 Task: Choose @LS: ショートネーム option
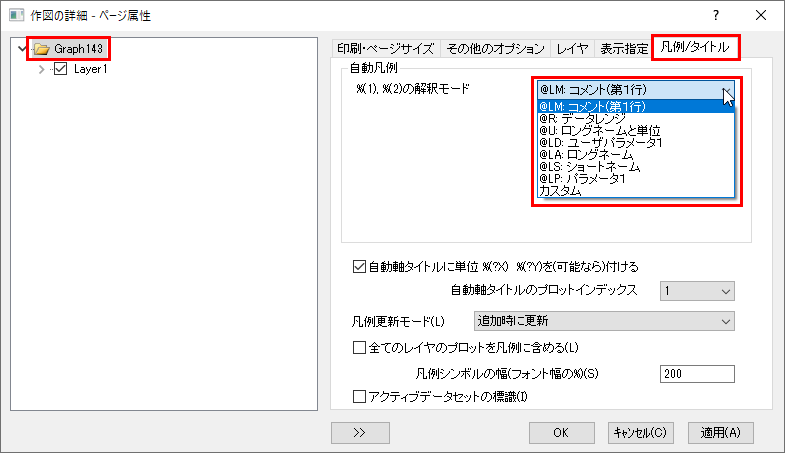tap(635, 167)
